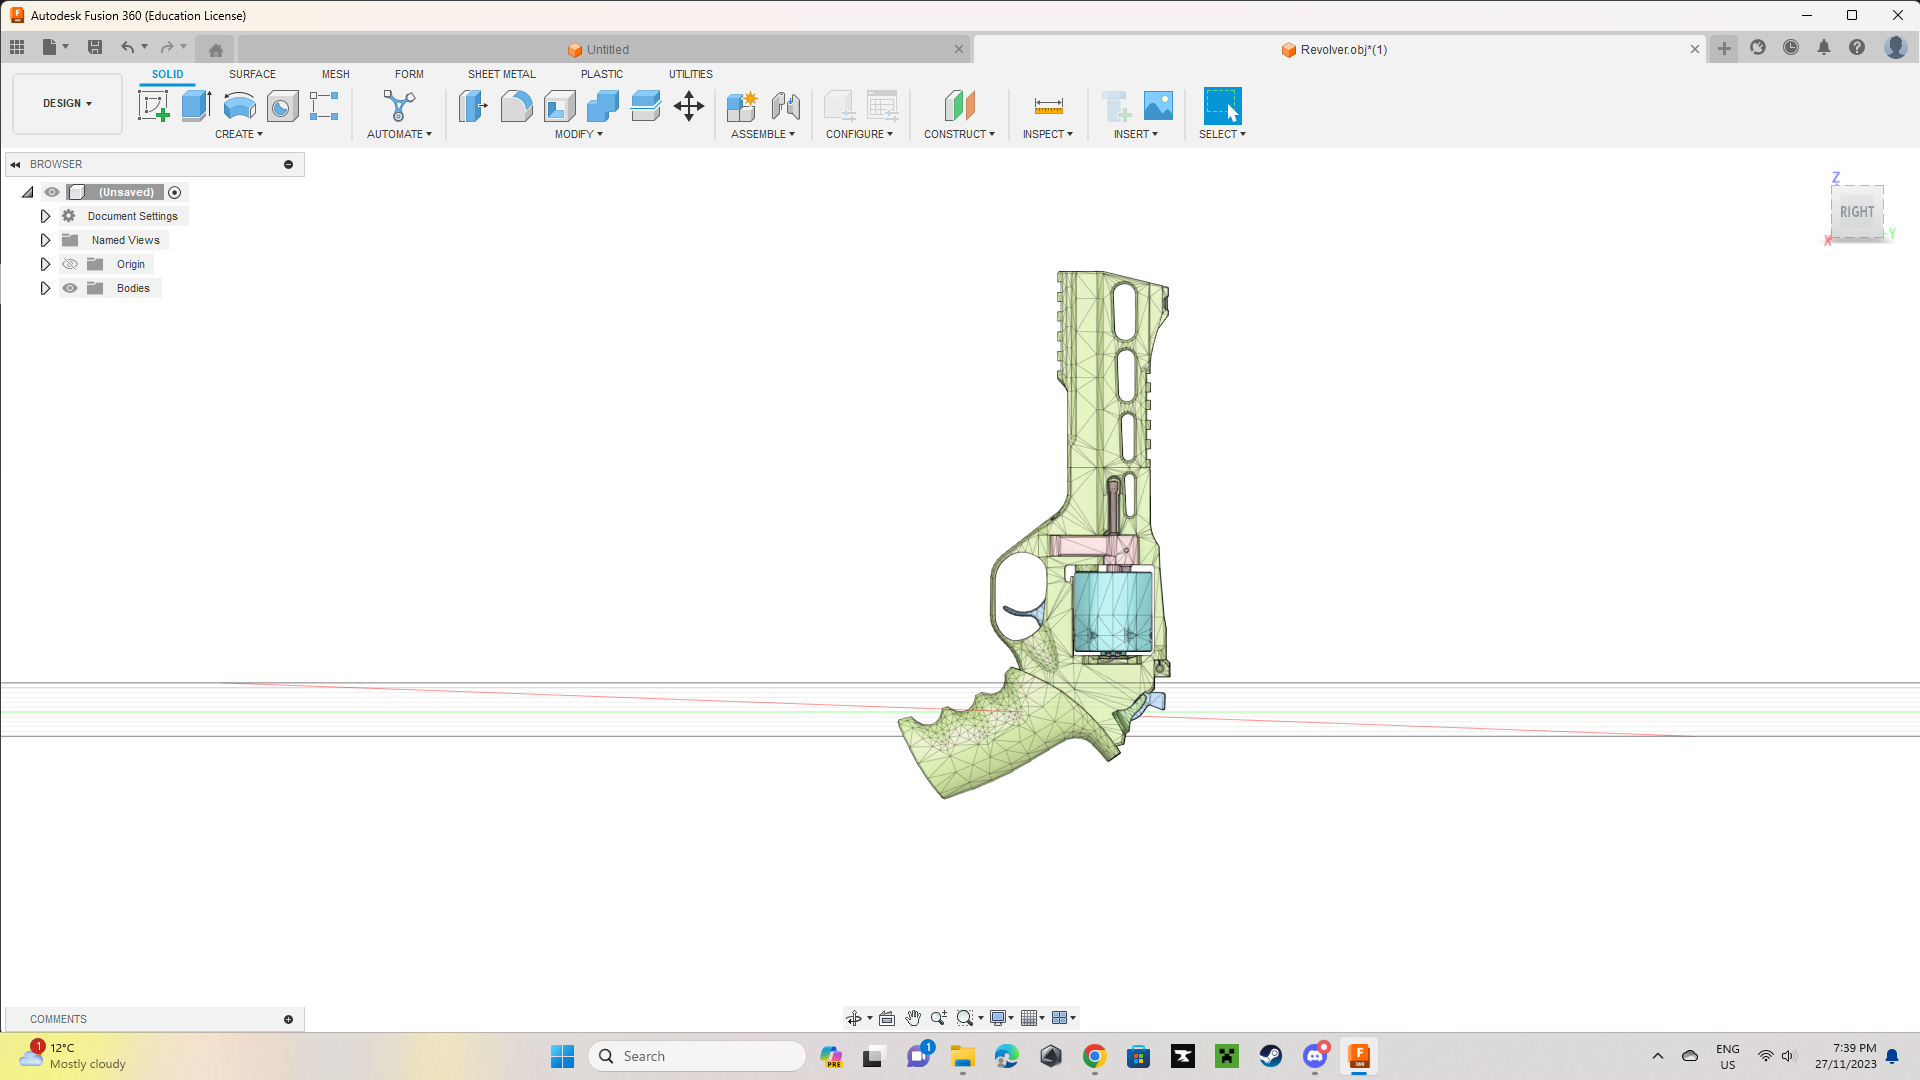Click the activate radio button next to (Unsaved)
The image size is (1920, 1080).
tap(175, 192)
